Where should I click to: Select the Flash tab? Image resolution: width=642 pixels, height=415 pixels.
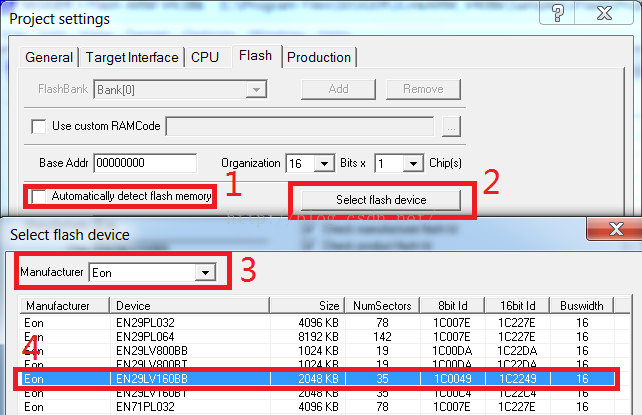click(255, 56)
